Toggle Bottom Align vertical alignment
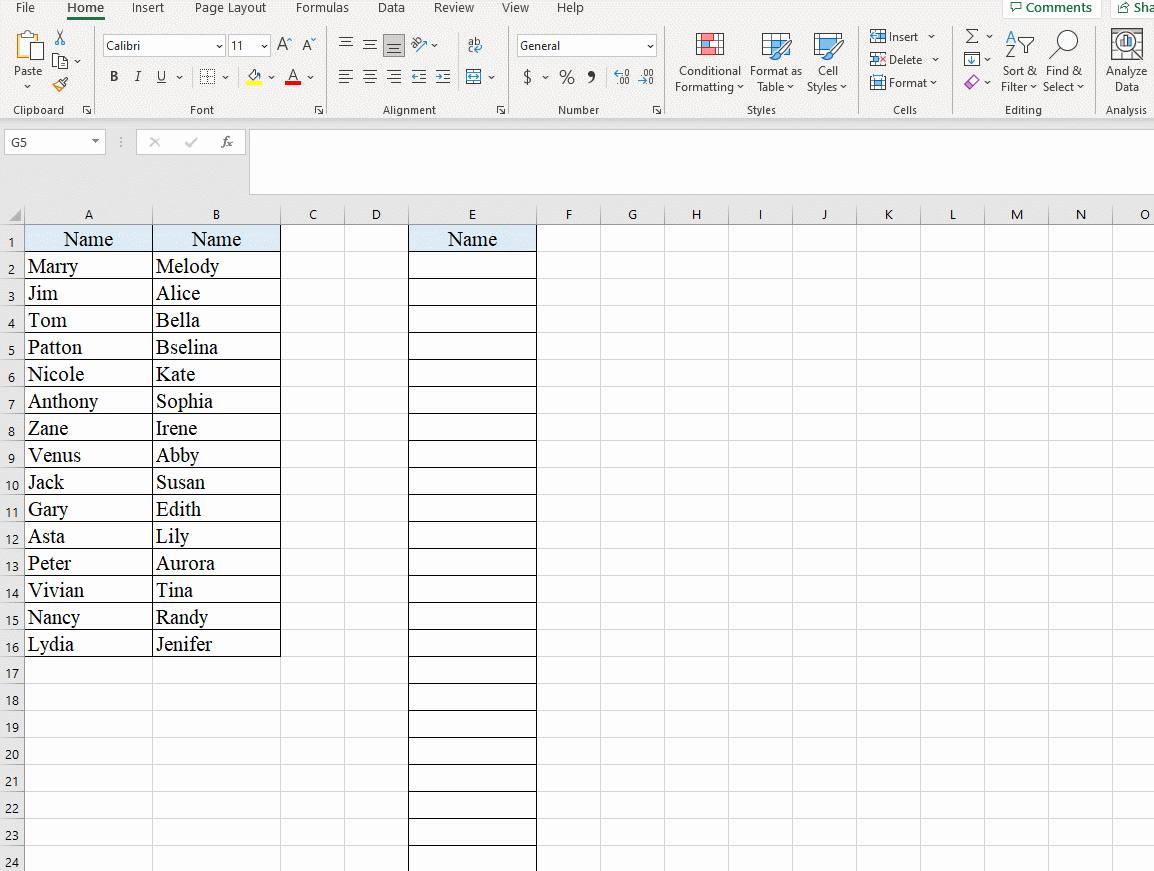The width and height of the screenshot is (1154, 871). point(394,45)
